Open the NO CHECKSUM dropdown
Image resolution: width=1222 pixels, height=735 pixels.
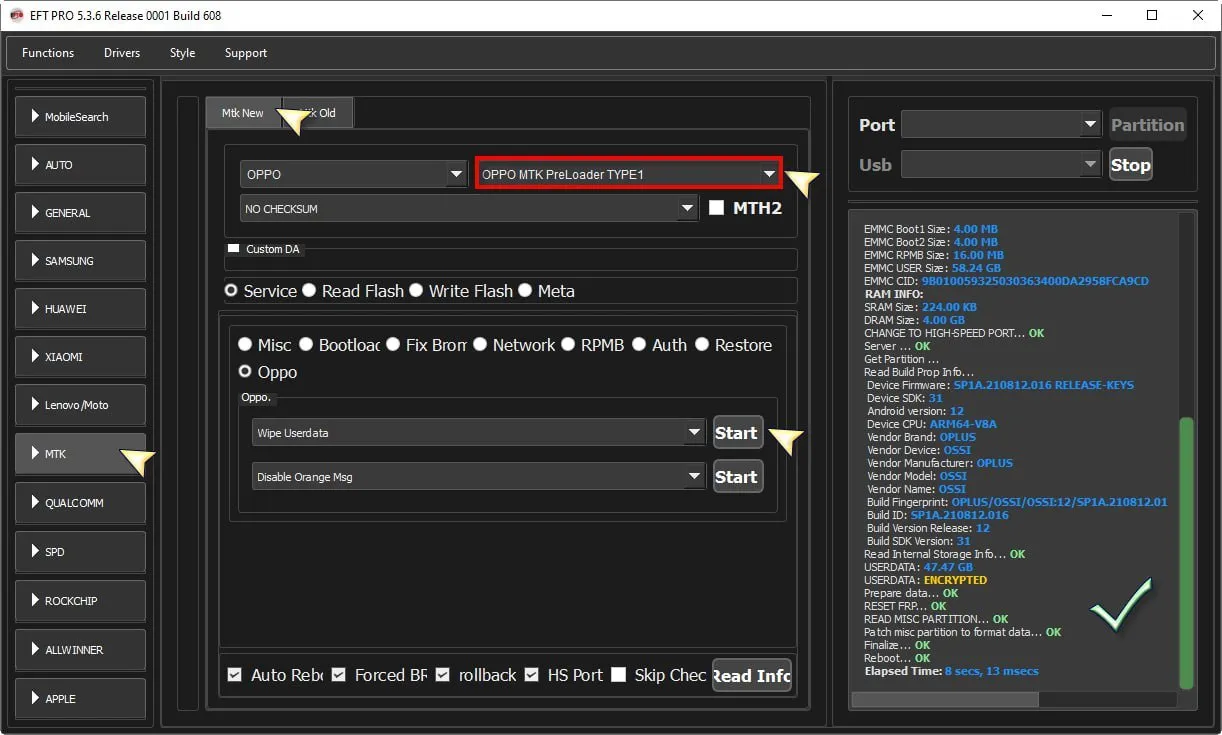click(468, 209)
